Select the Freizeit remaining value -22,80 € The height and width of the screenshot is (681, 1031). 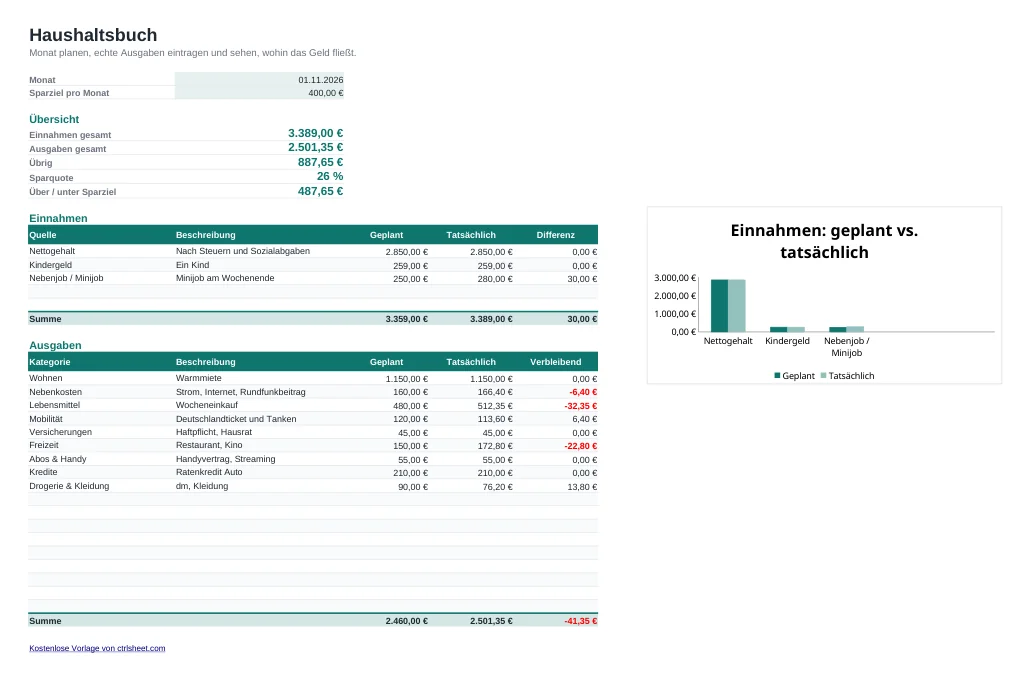point(556,446)
